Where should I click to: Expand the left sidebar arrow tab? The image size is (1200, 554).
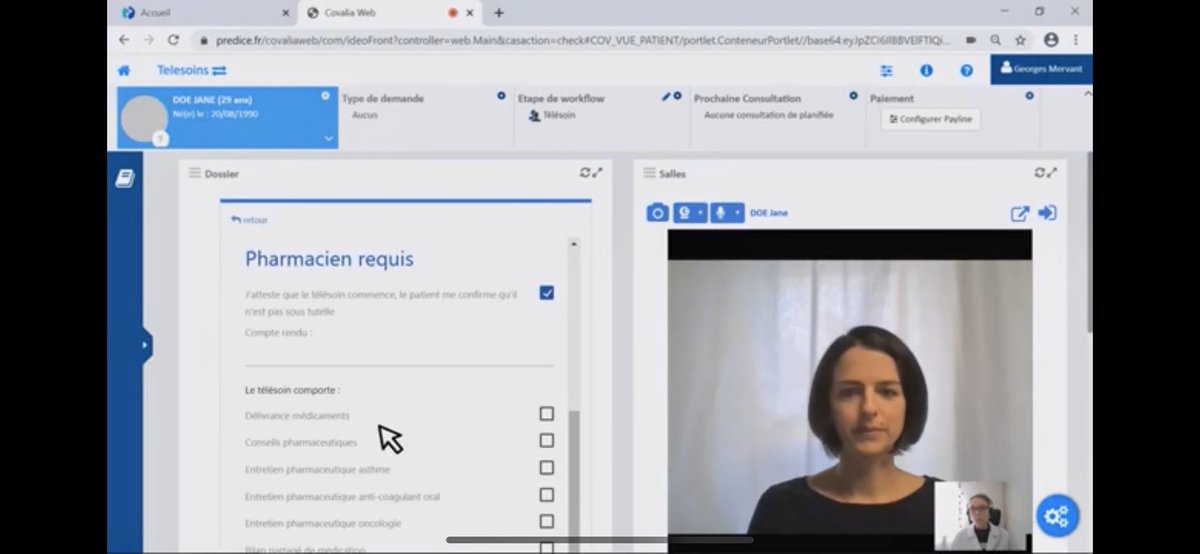tap(146, 345)
